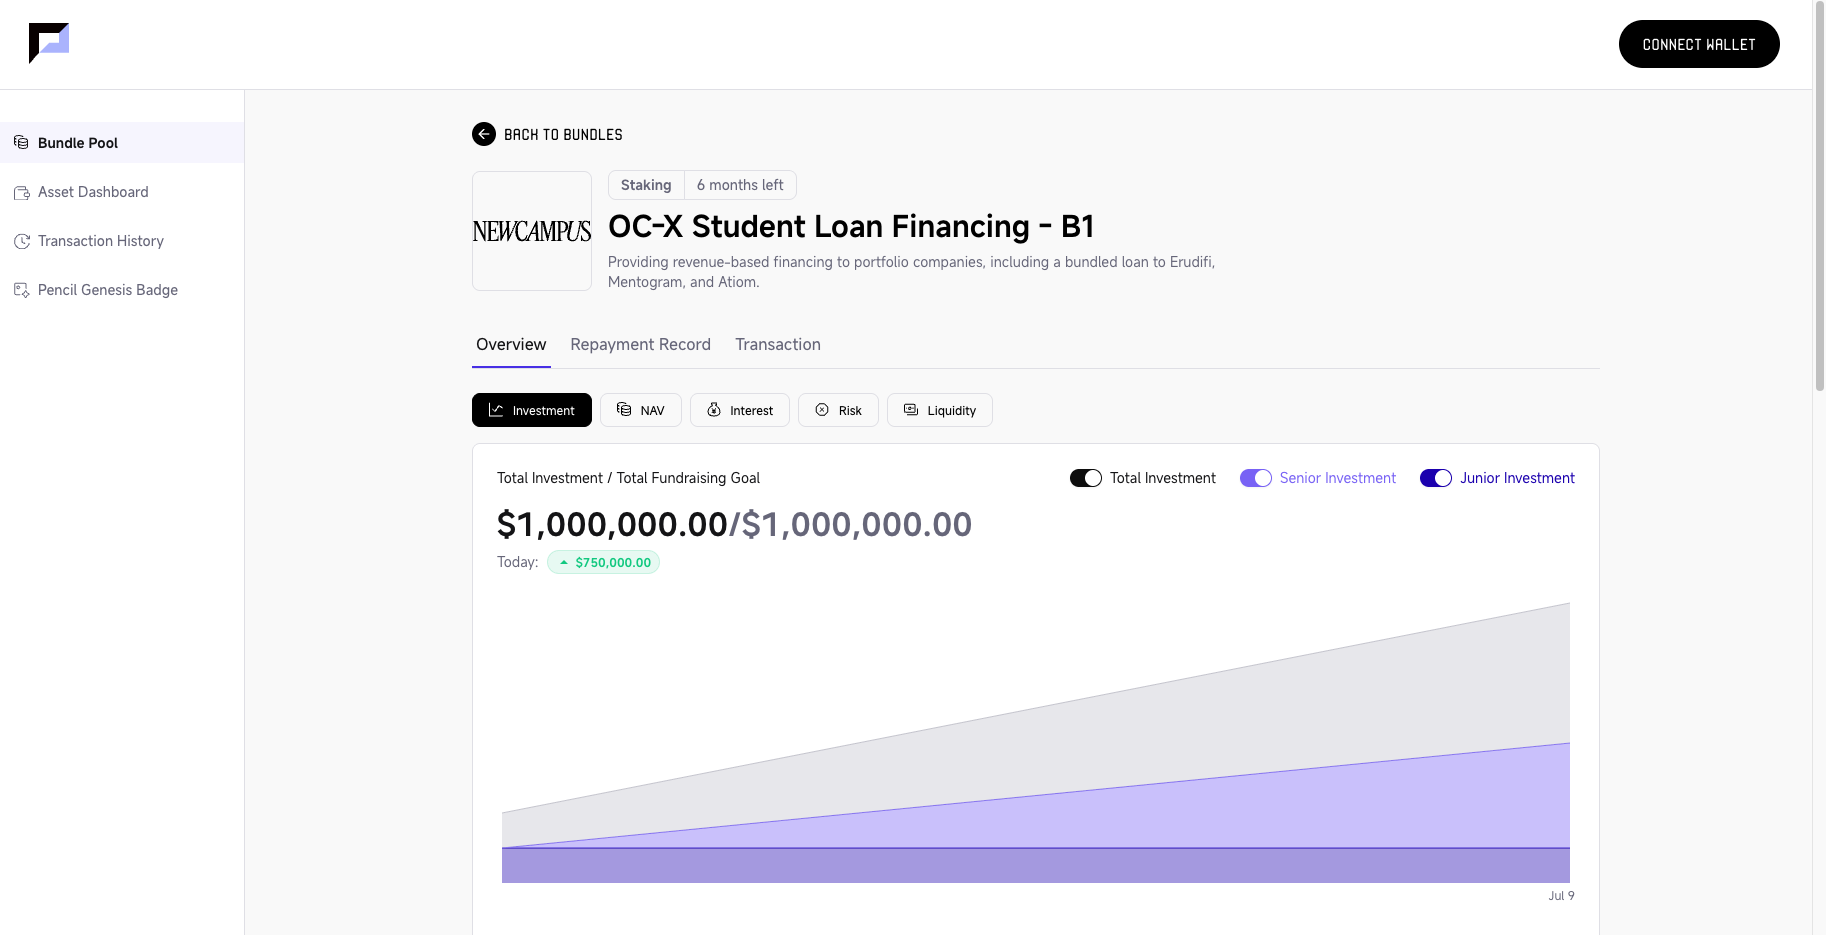
Task: Click the Transaction History clock icon
Action: pyautogui.click(x=21, y=241)
